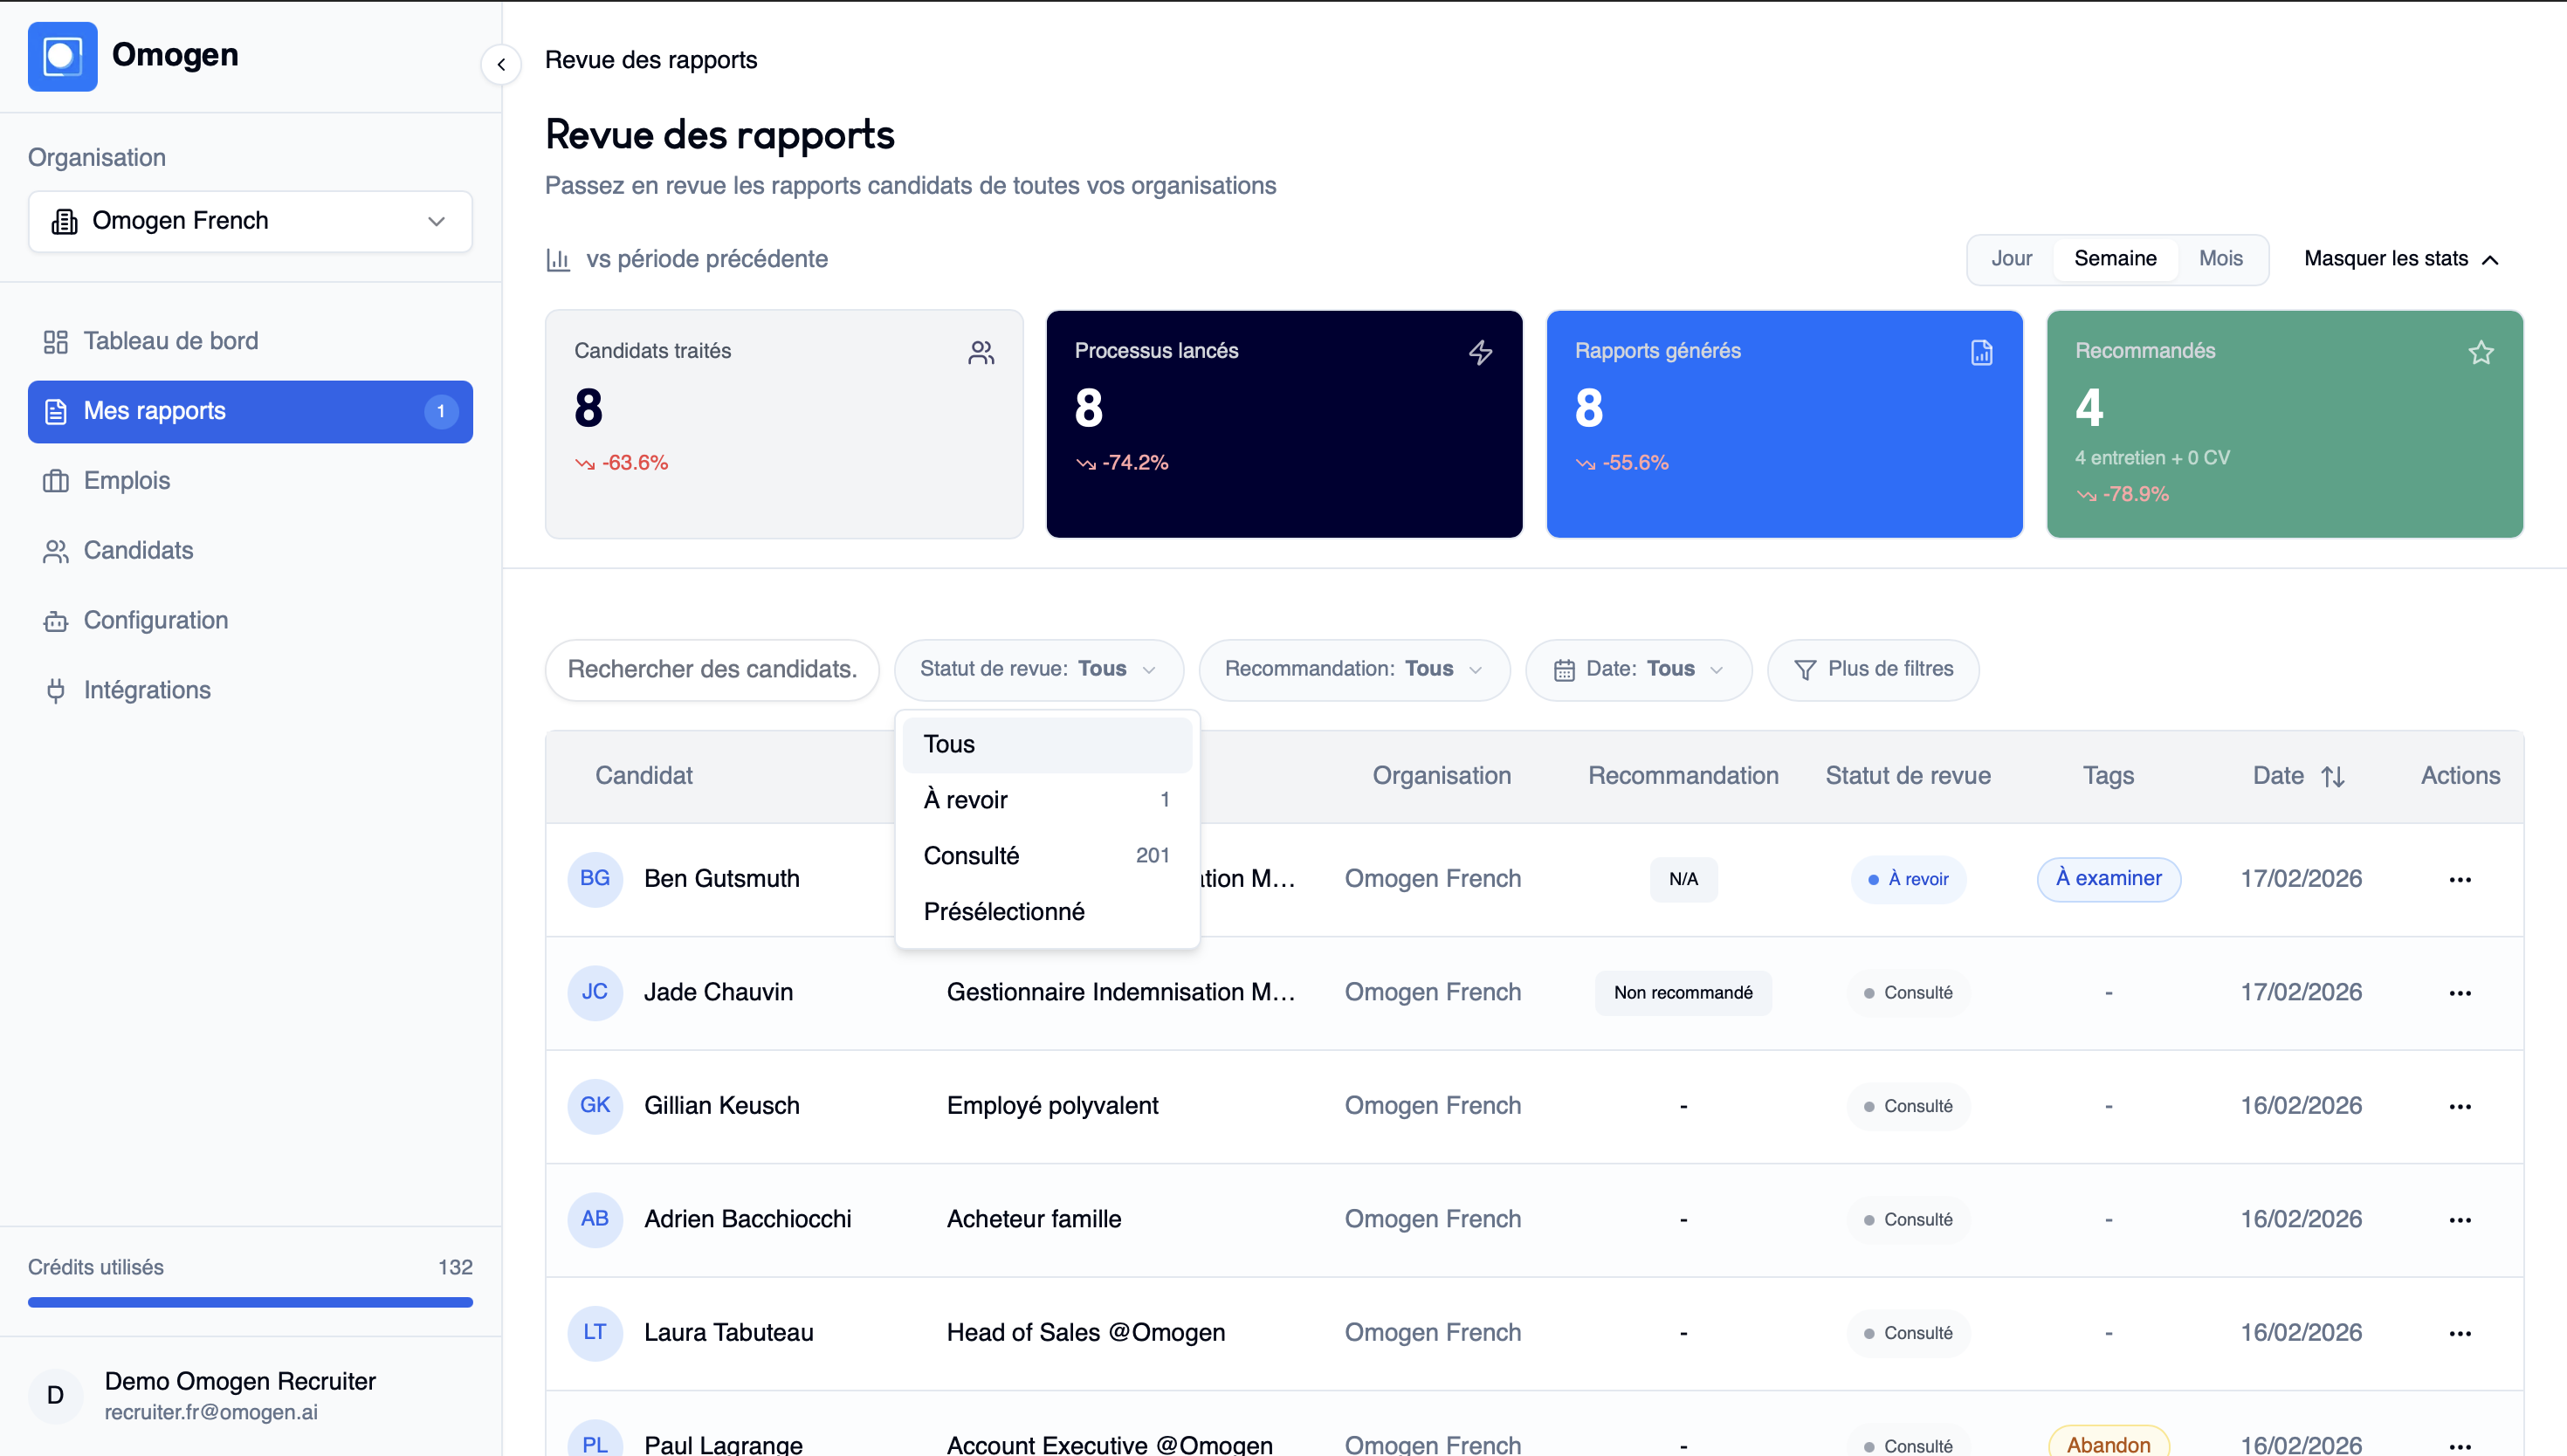Screen dimensions: 2567x1456
Task: Switch to the Mois period view
Action: click(x=2220, y=258)
